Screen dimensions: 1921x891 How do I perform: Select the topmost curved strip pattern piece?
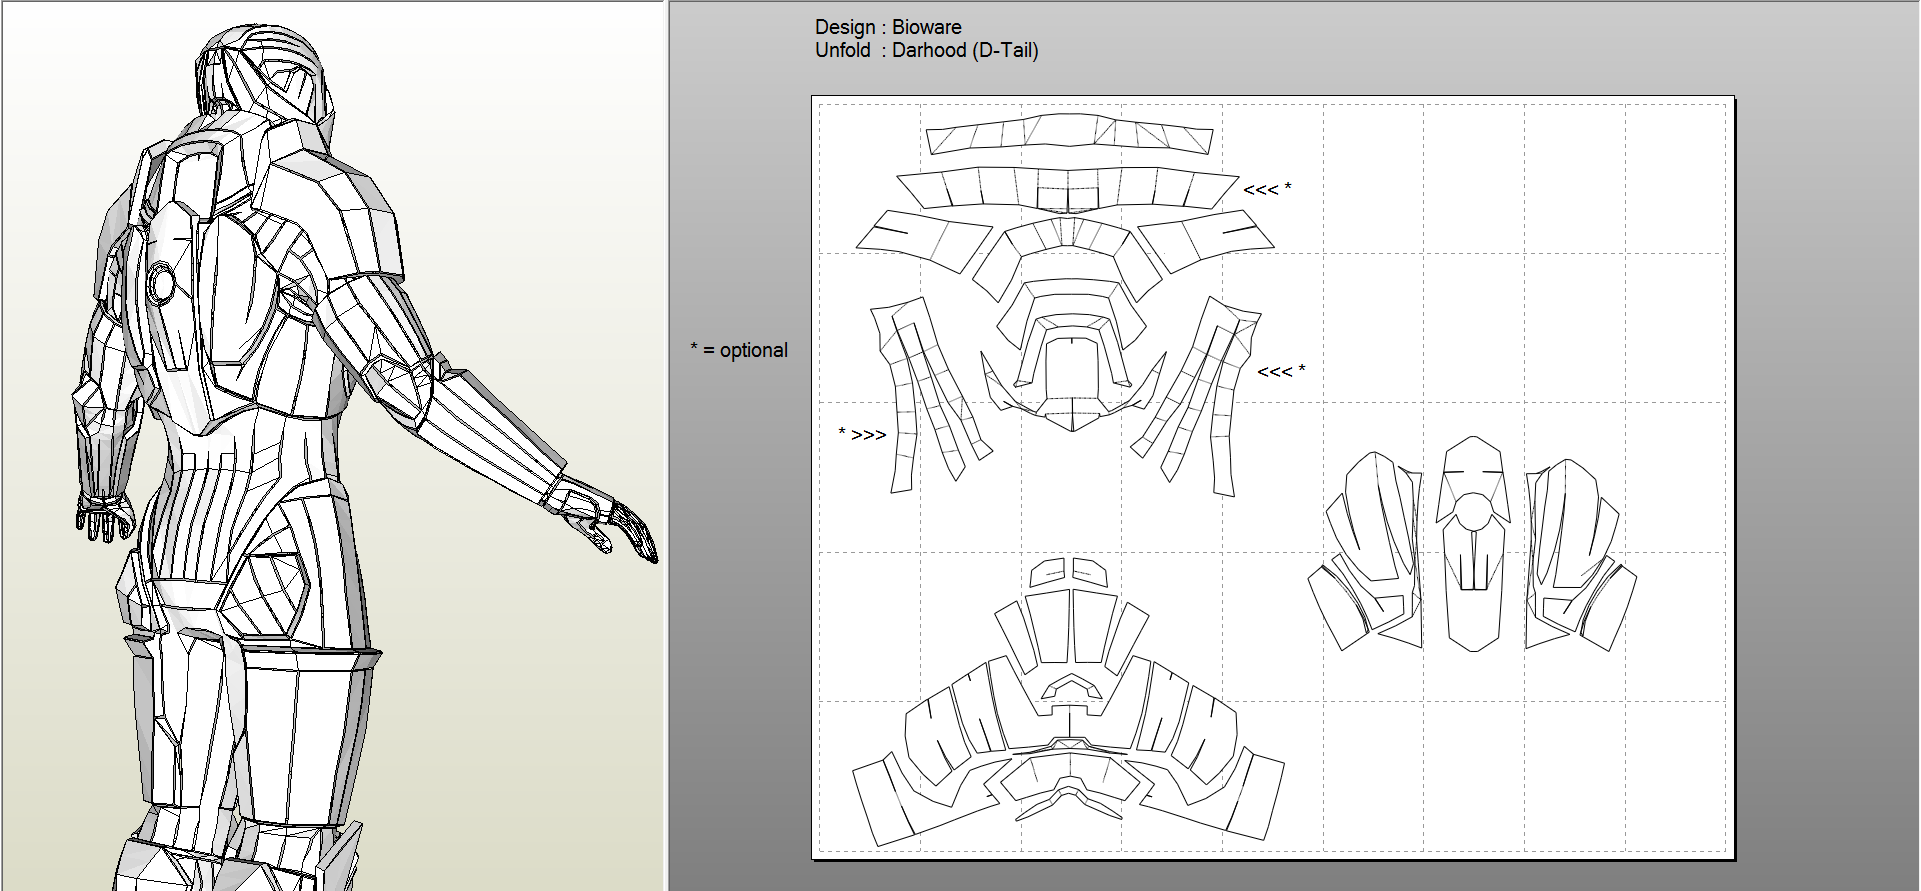tap(1069, 134)
